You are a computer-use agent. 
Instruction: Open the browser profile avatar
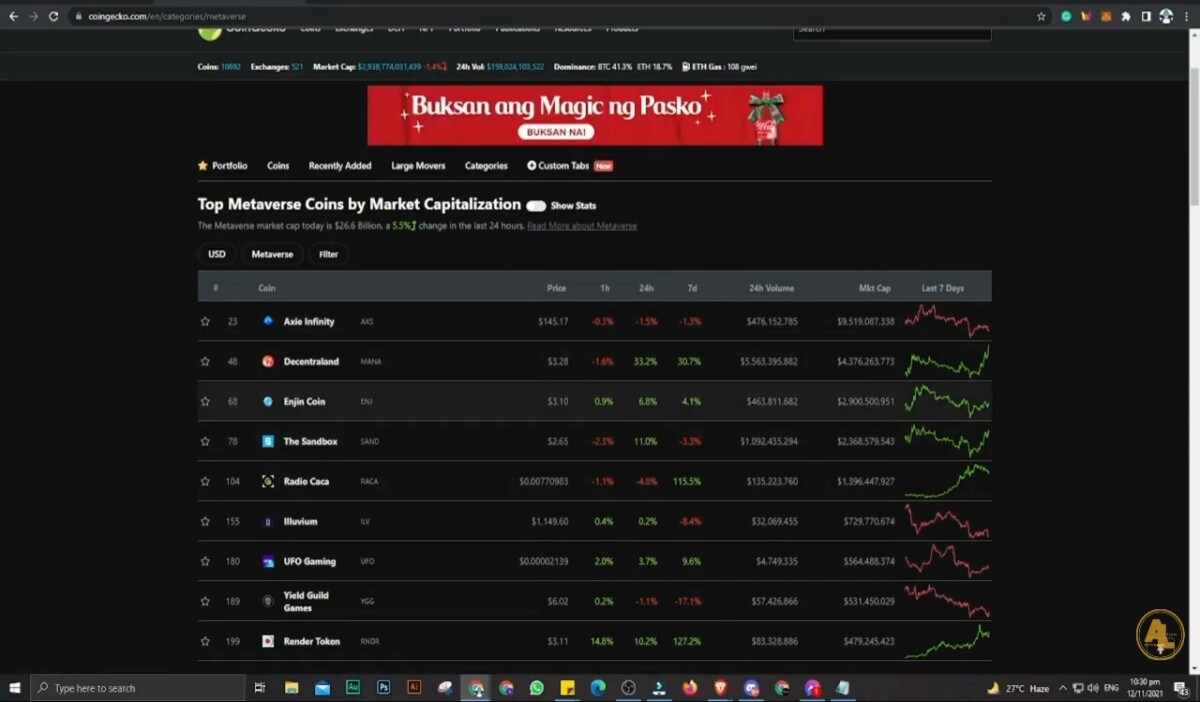pyautogui.click(x=1166, y=16)
